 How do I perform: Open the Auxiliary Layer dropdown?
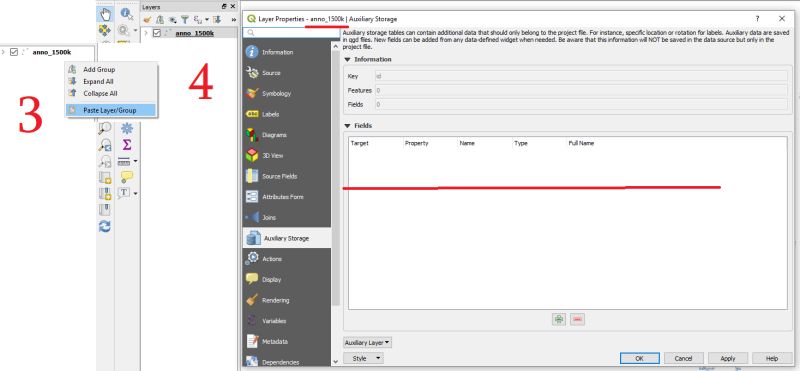point(367,342)
